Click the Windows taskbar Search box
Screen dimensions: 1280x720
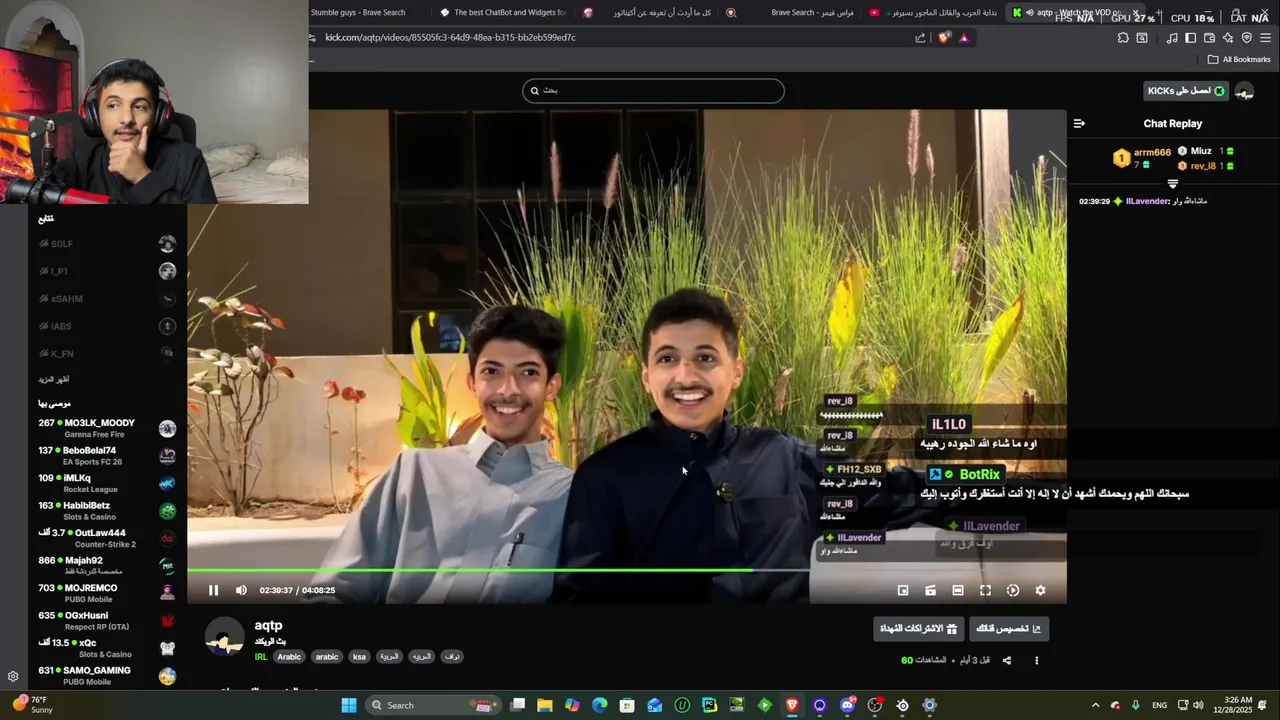click(433, 705)
